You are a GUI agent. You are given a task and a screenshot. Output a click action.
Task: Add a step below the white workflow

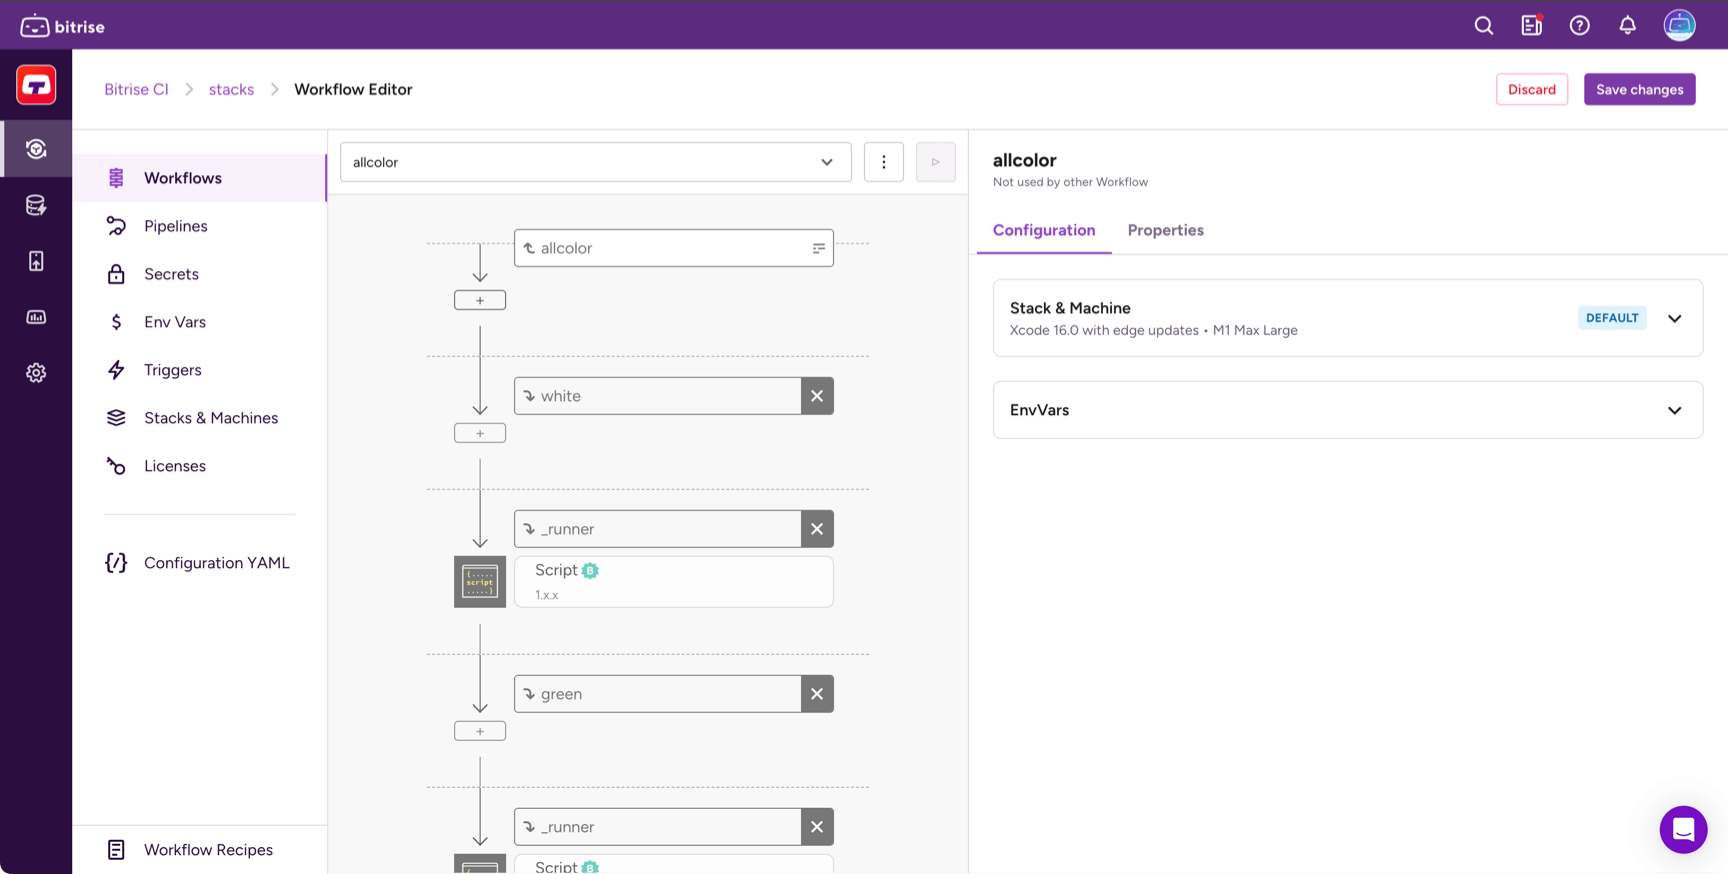(480, 433)
